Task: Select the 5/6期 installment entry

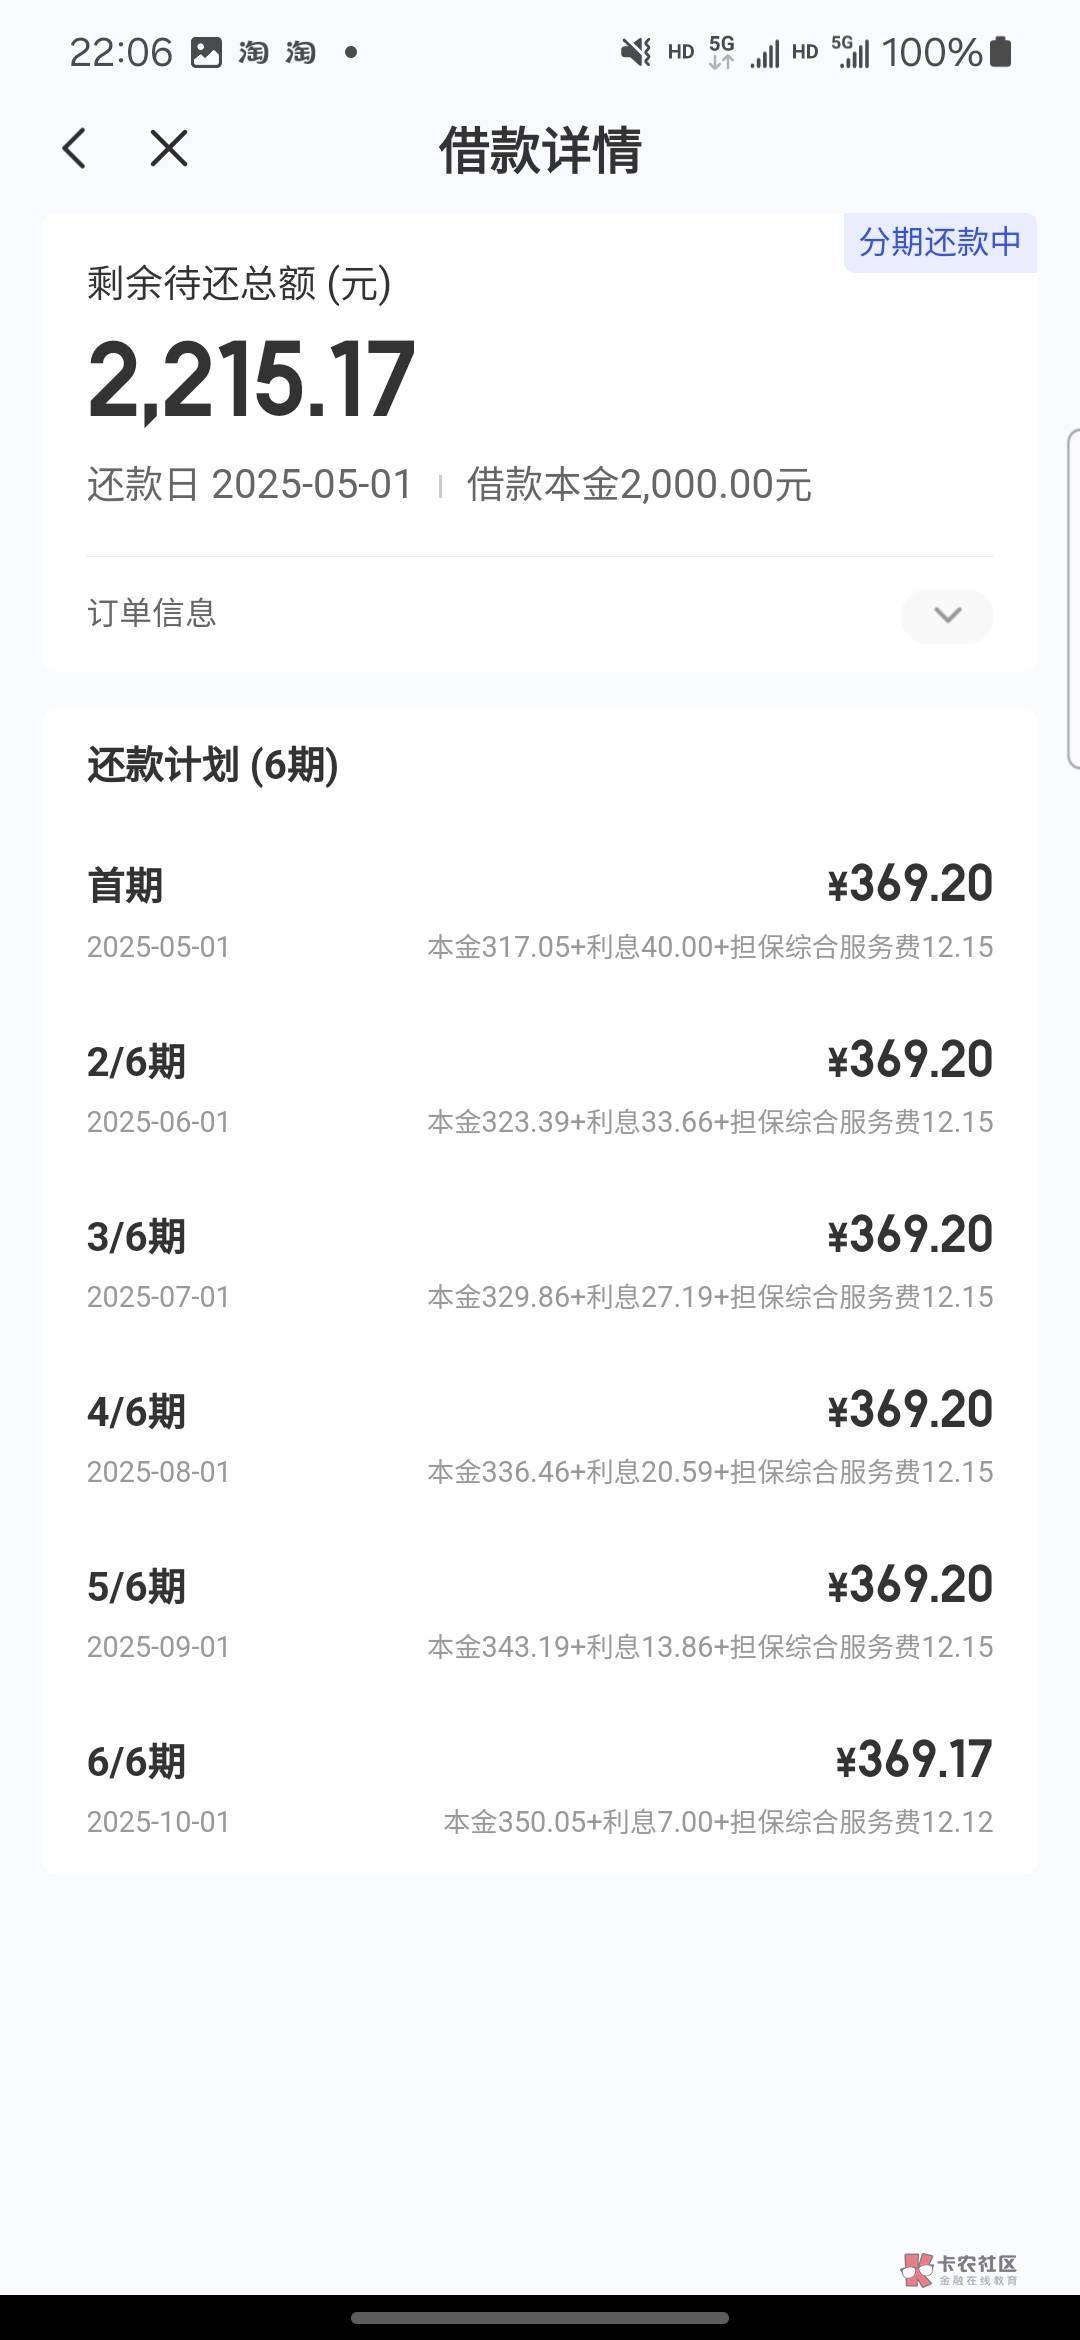Action: (x=540, y=1613)
